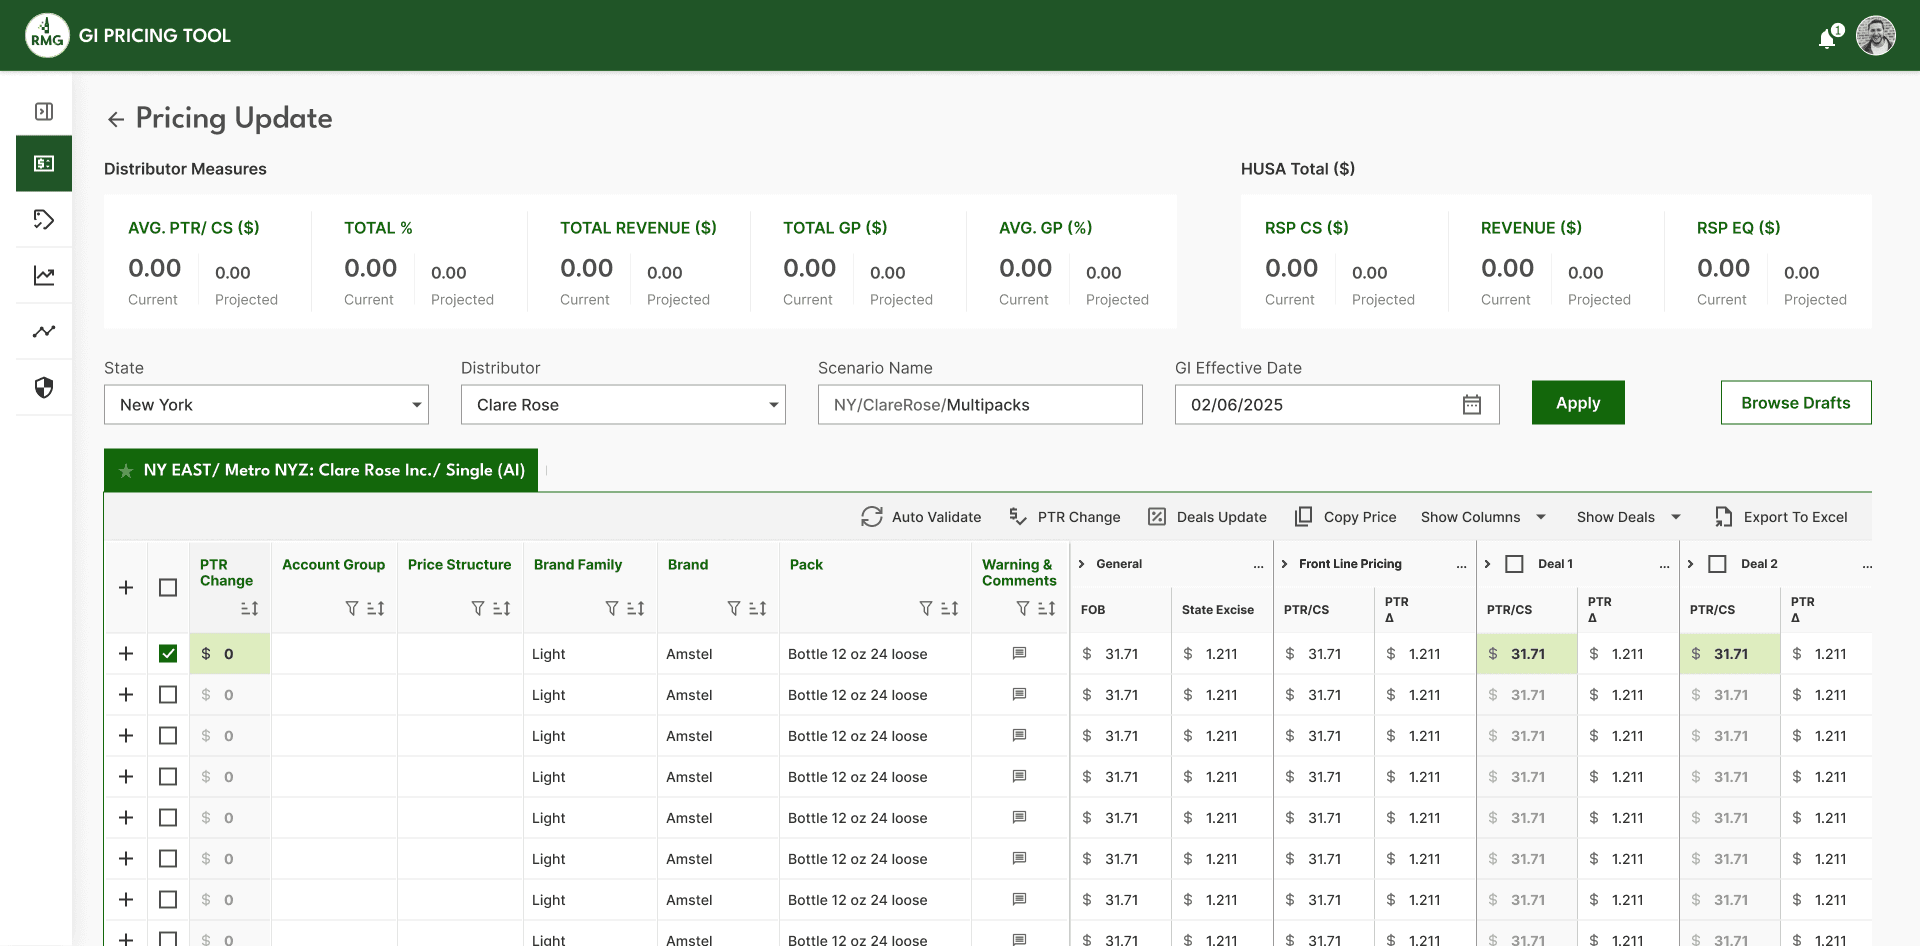Screen dimensions: 1920x946
Task: Open the shield icon in sidebar
Action: [44, 388]
